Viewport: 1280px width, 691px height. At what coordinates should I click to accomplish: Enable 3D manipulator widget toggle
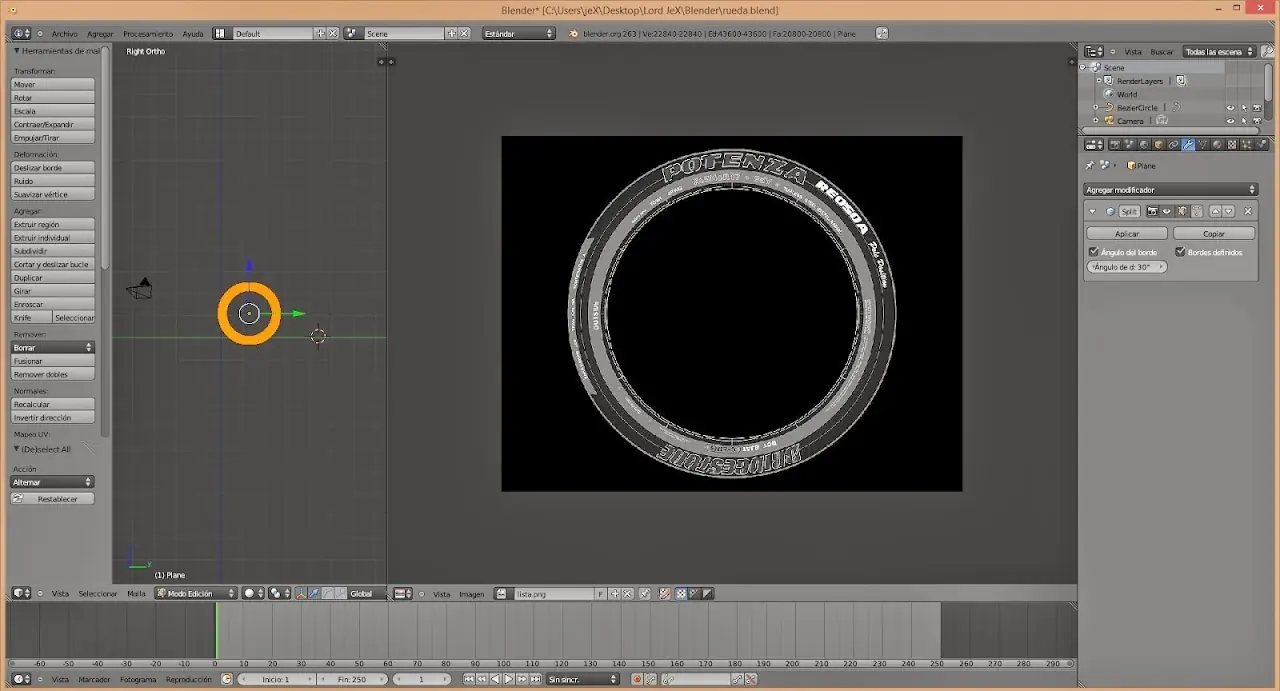301,593
